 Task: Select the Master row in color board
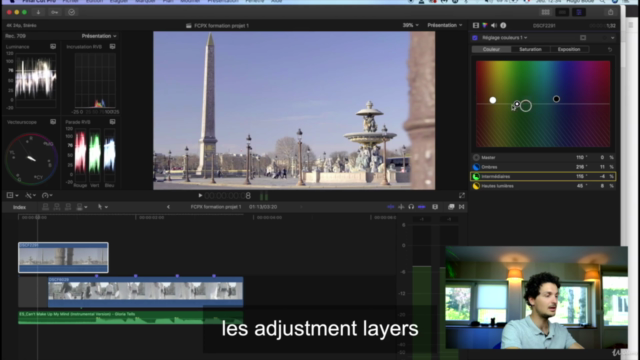click(x=543, y=157)
